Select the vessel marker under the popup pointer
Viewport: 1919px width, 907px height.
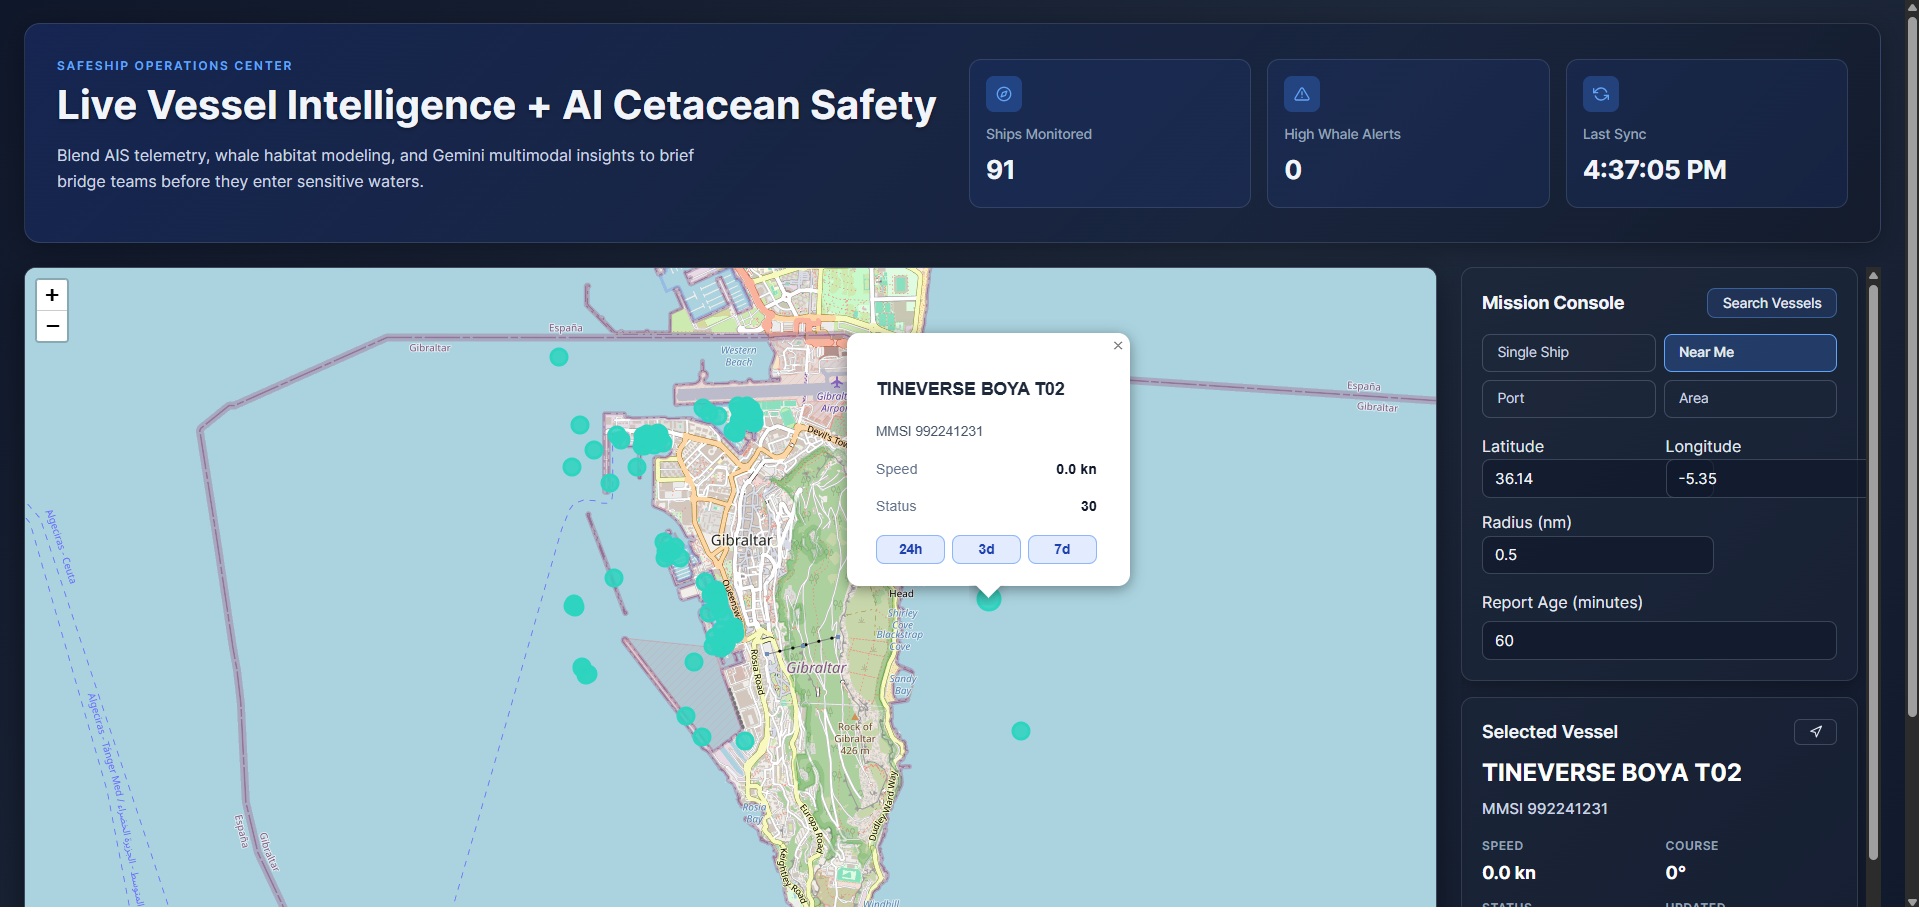point(989,599)
